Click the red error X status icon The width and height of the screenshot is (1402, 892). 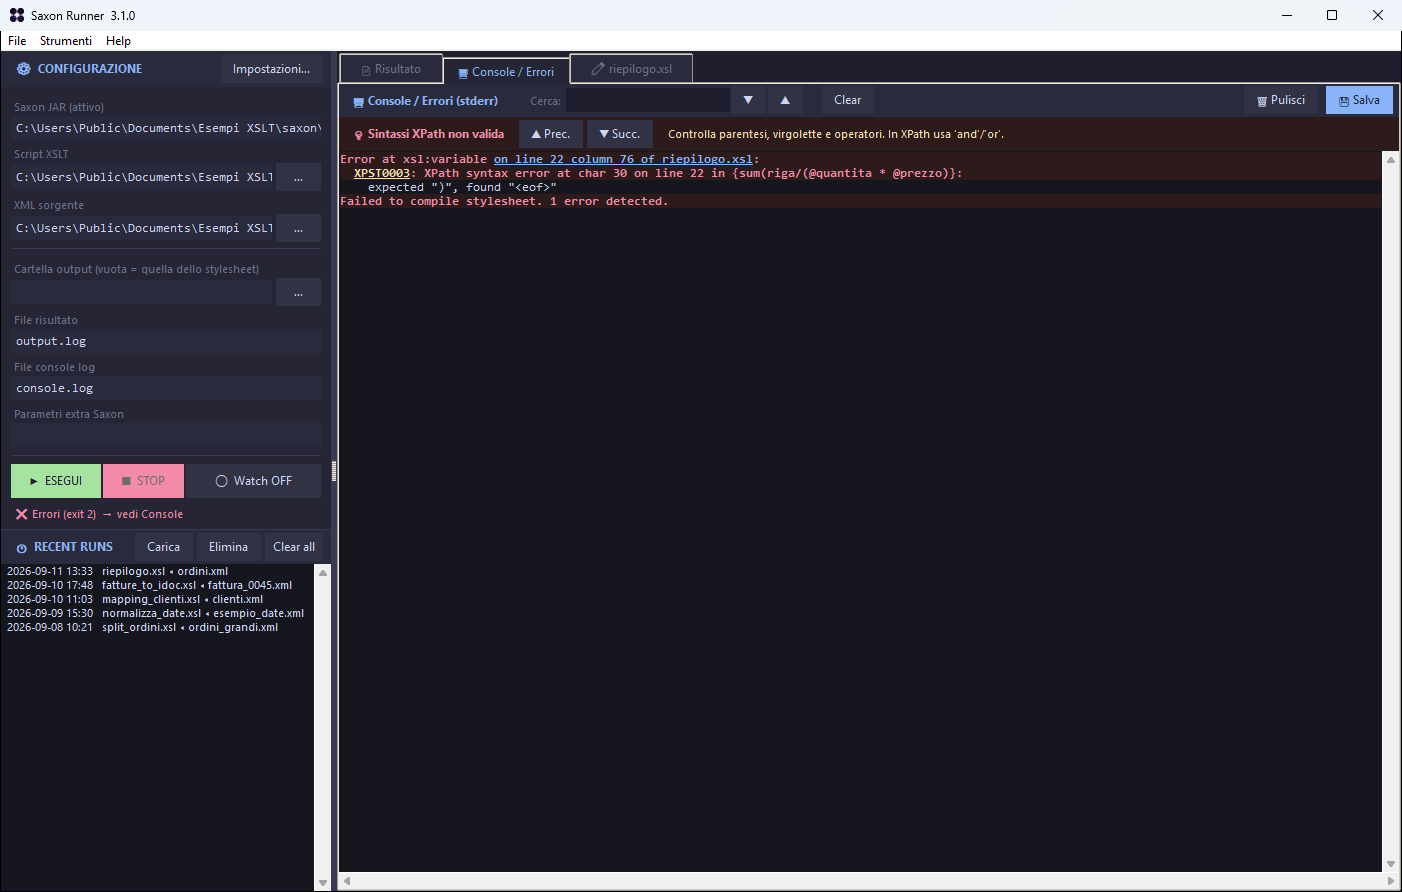click(21, 514)
